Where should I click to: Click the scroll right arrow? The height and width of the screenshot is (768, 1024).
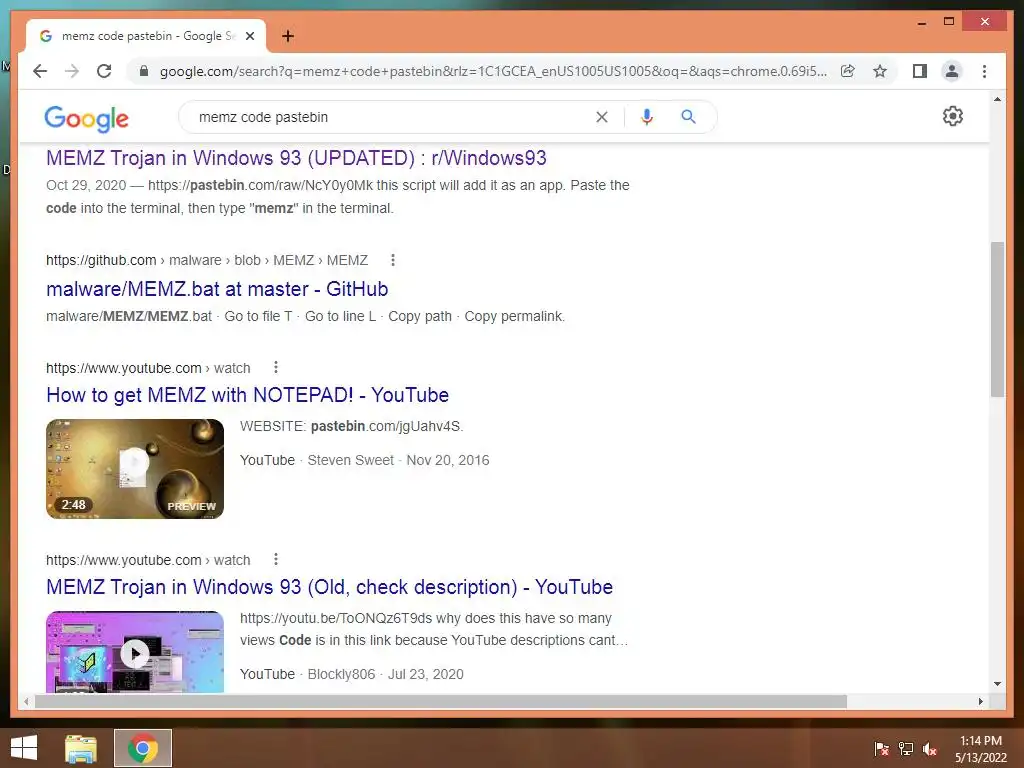[x=980, y=701]
